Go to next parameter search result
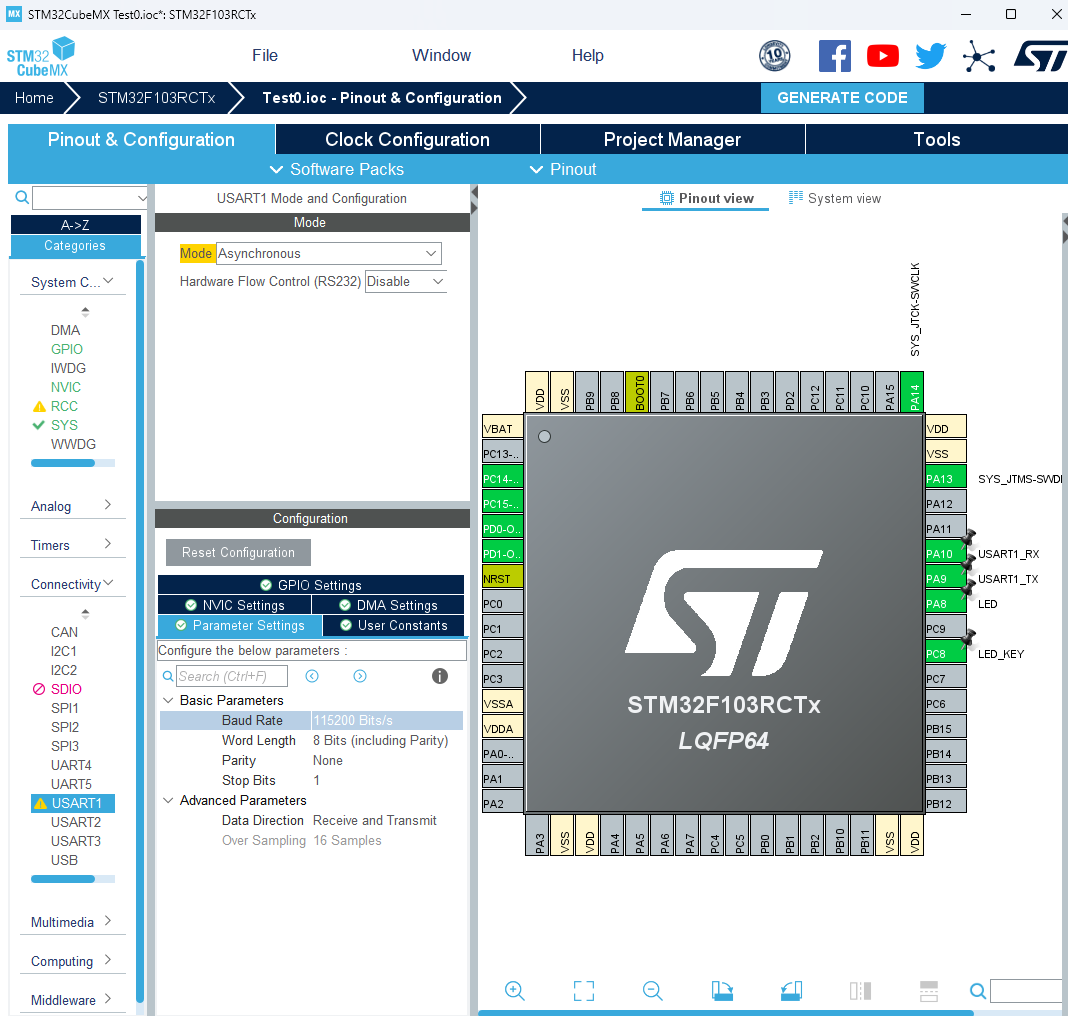 point(360,676)
